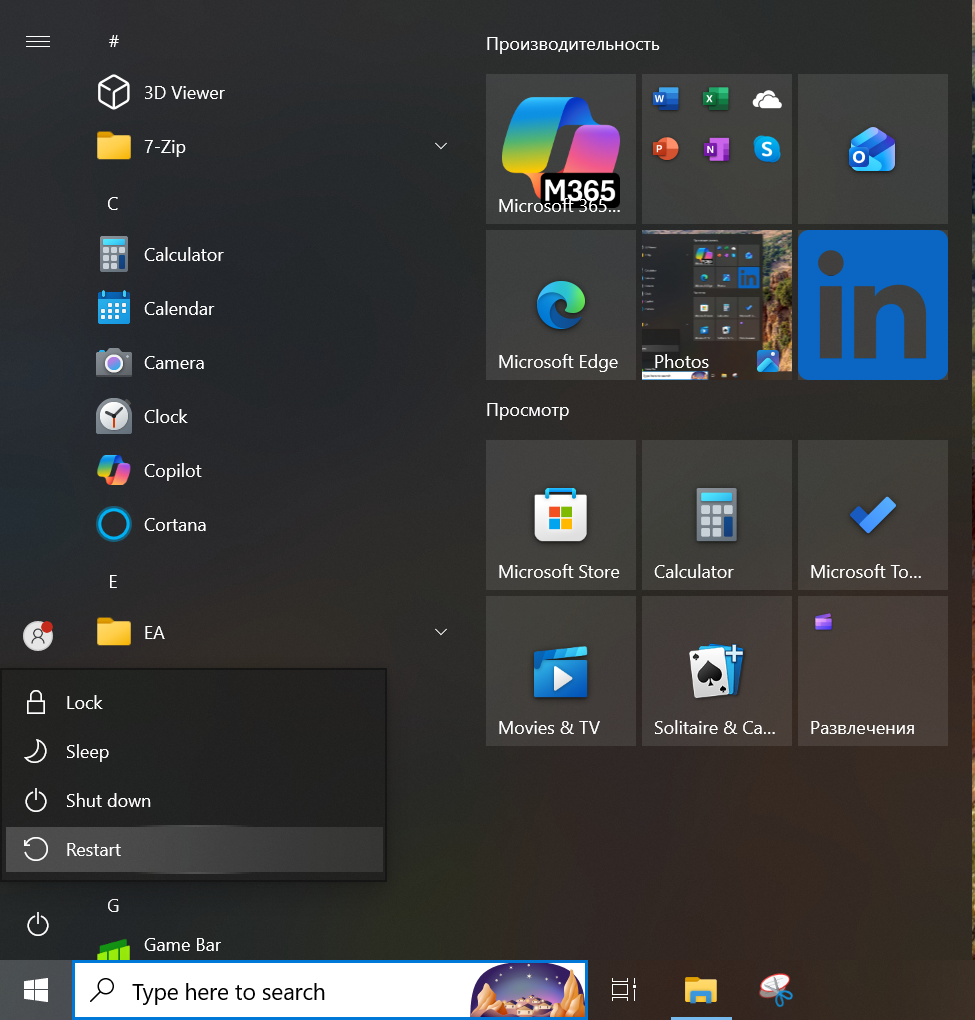
Task: Open the 3D Viewer app
Action: pyautogui.click(x=273, y=92)
